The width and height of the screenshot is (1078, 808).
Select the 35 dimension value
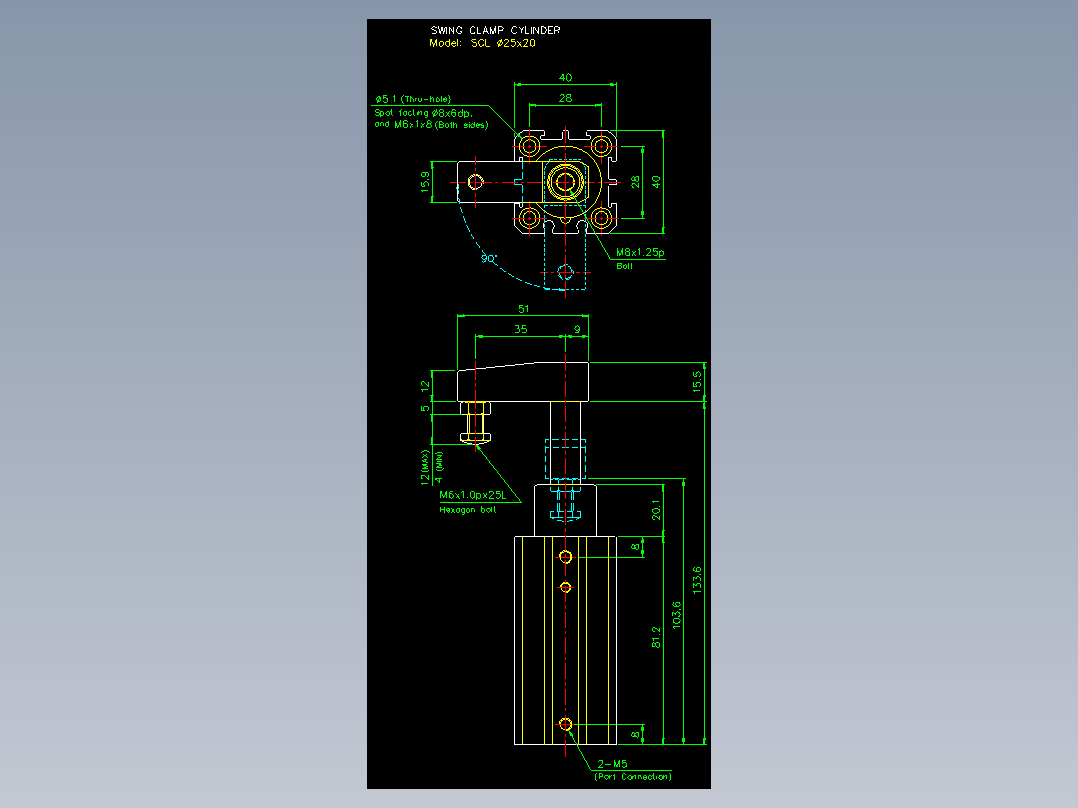click(520, 329)
